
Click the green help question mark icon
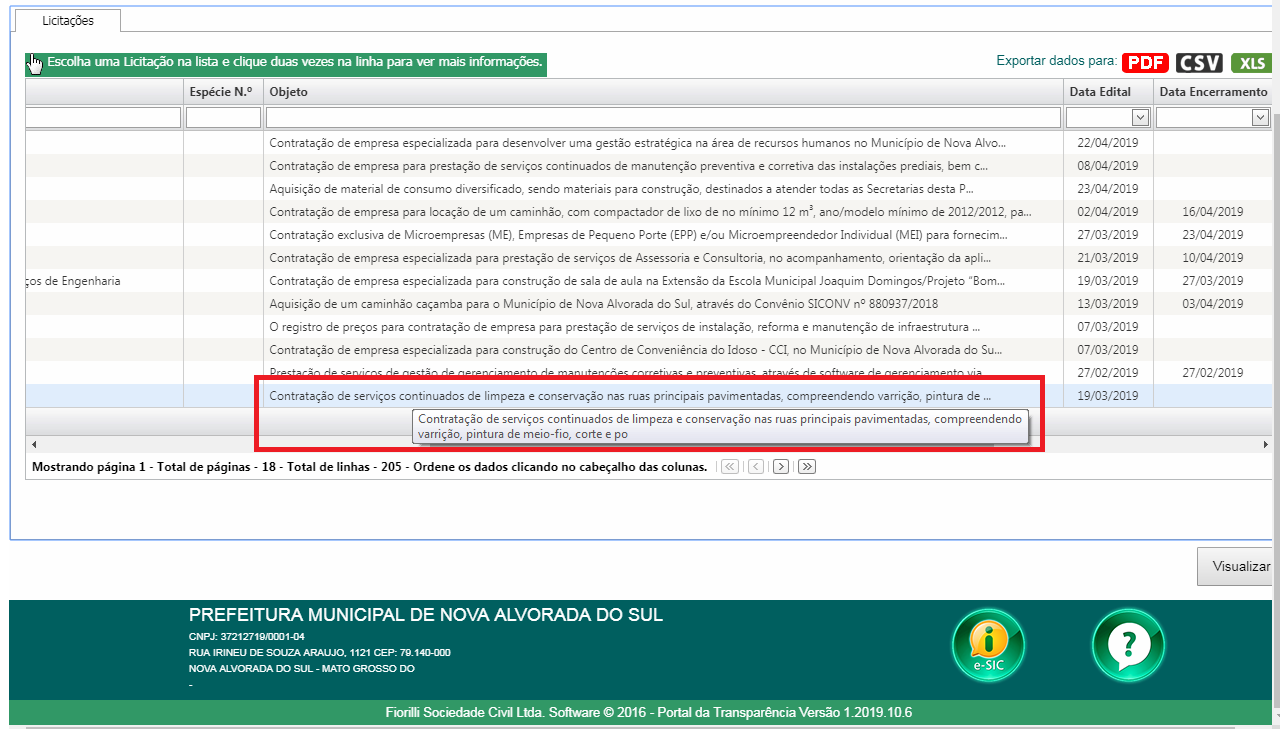(x=1128, y=645)
